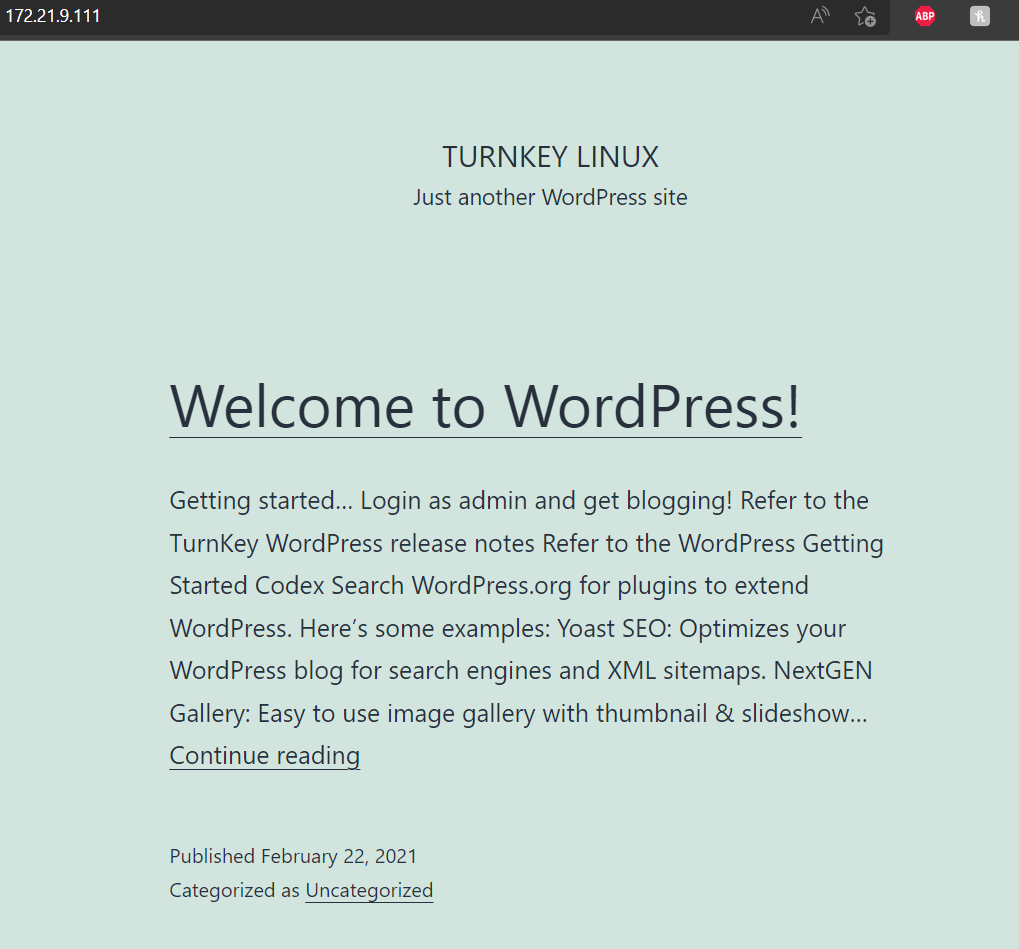Click the Read aloud icon
The image size is (1019, 949).
[820, 16]
